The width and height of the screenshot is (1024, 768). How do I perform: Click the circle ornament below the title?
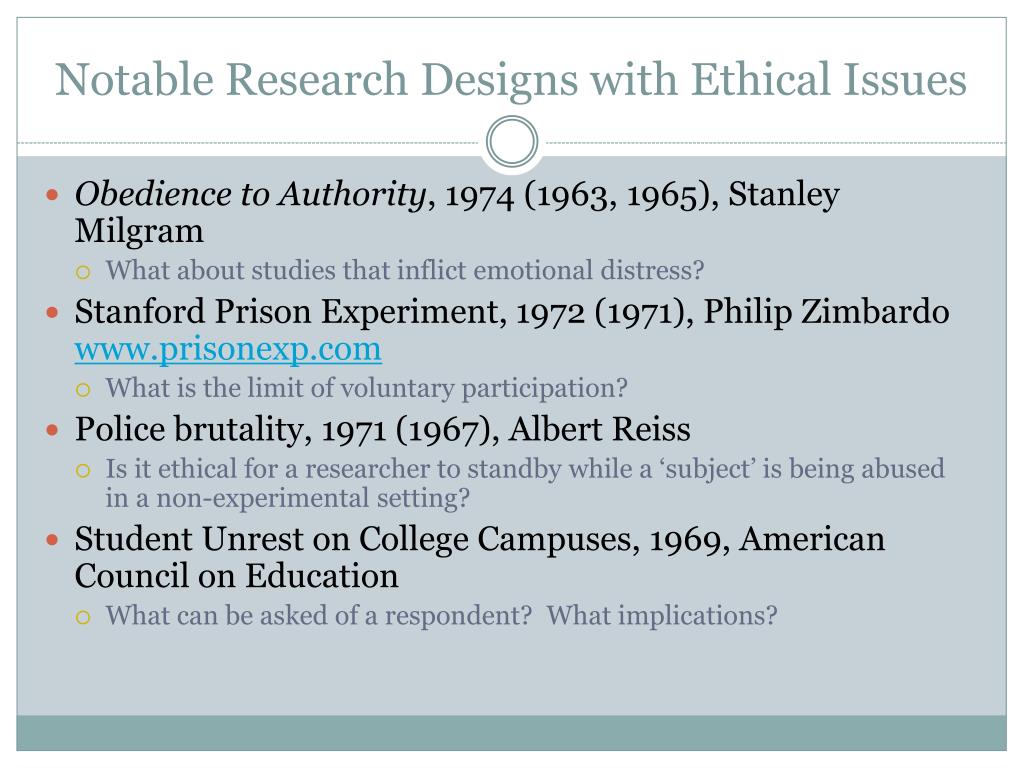click(x=512, y=142)
